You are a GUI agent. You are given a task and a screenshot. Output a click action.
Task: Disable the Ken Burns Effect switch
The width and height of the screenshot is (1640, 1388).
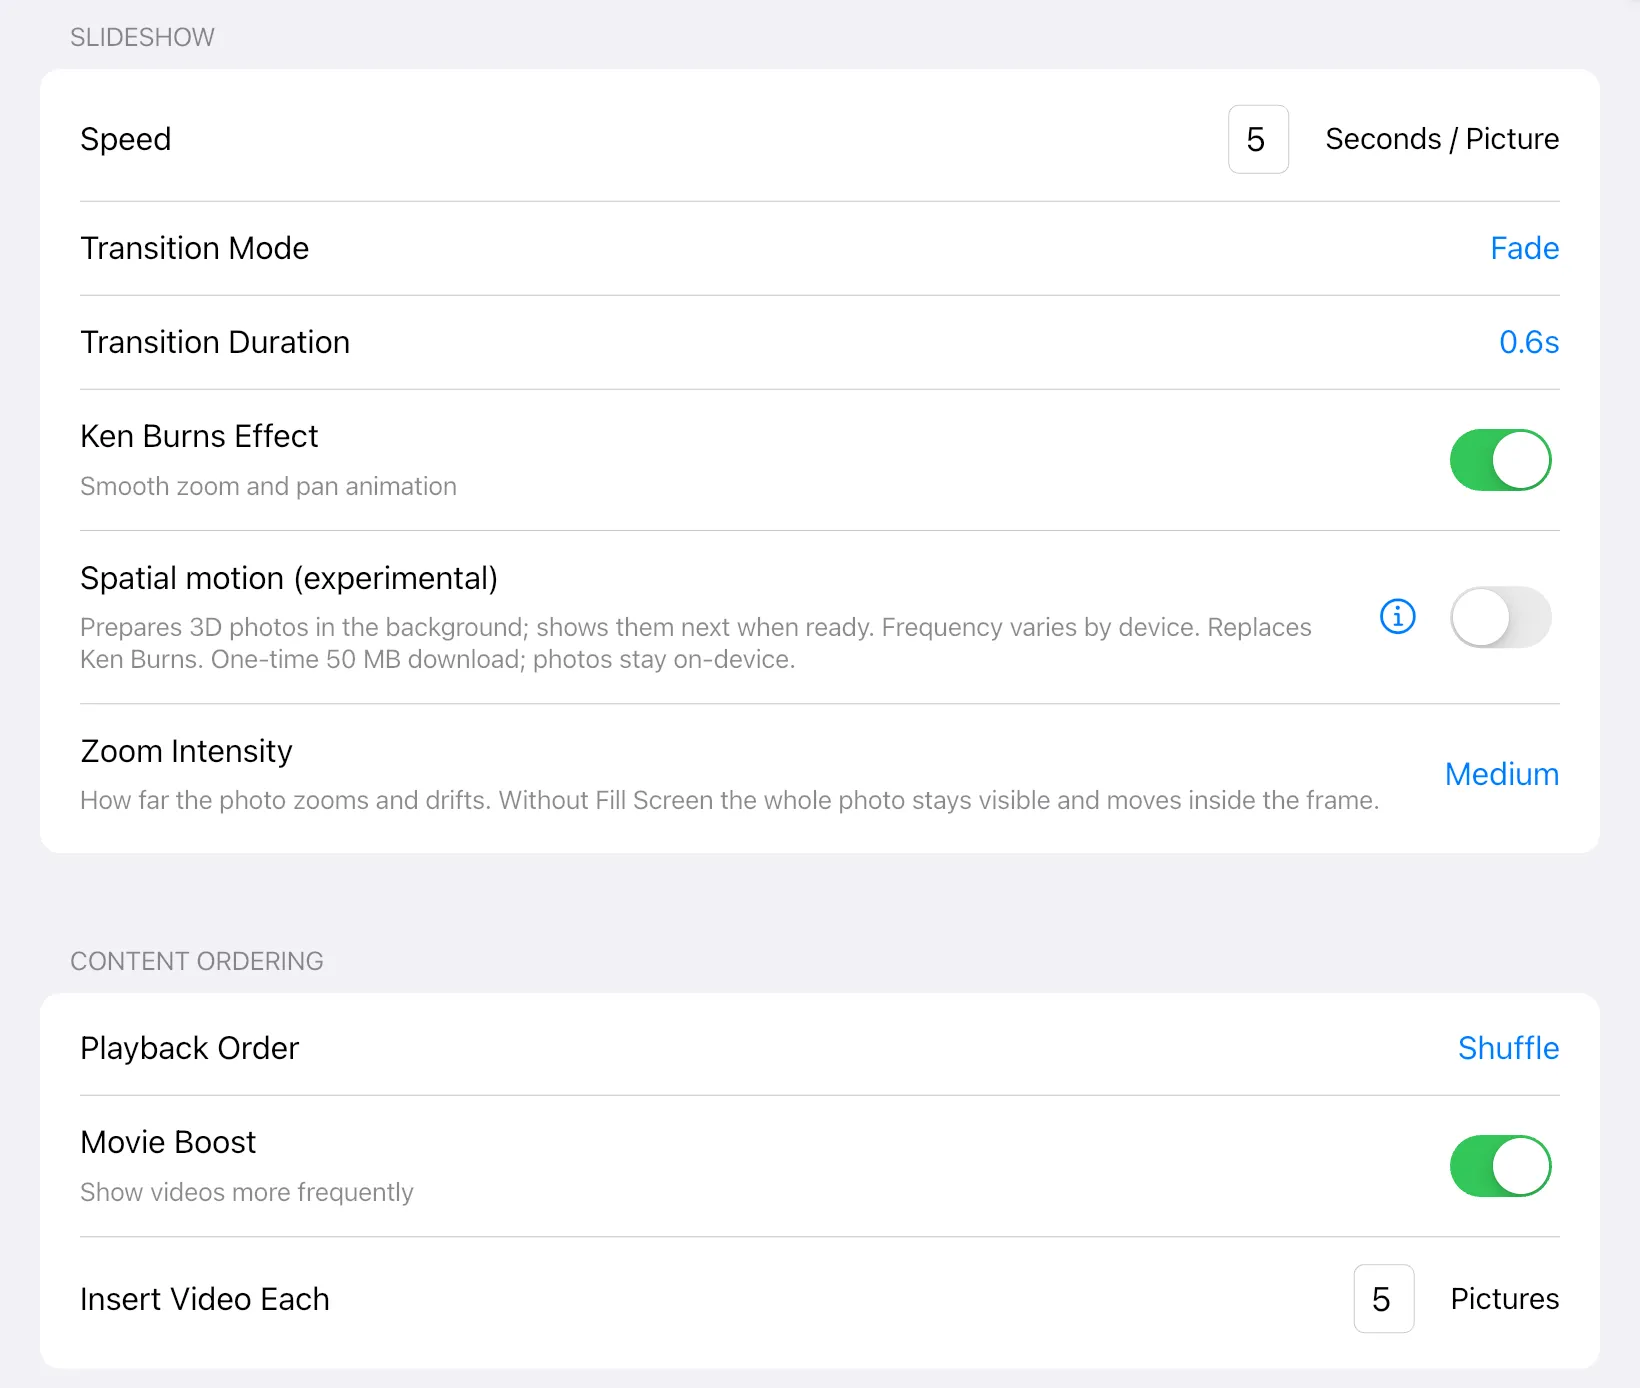pyautogui.click(x=1500, y=460)
